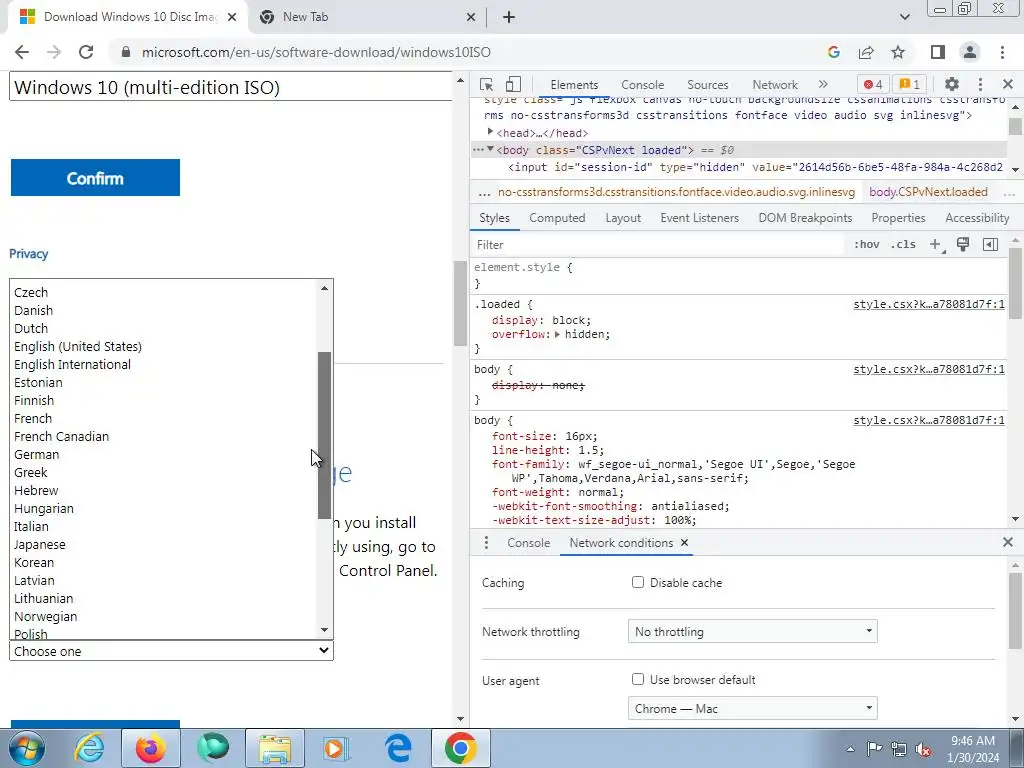This screenshot has height=768, width=1024.
Task: Open the Chrome three-dot main menu
Action: (x=1002, y=52)
